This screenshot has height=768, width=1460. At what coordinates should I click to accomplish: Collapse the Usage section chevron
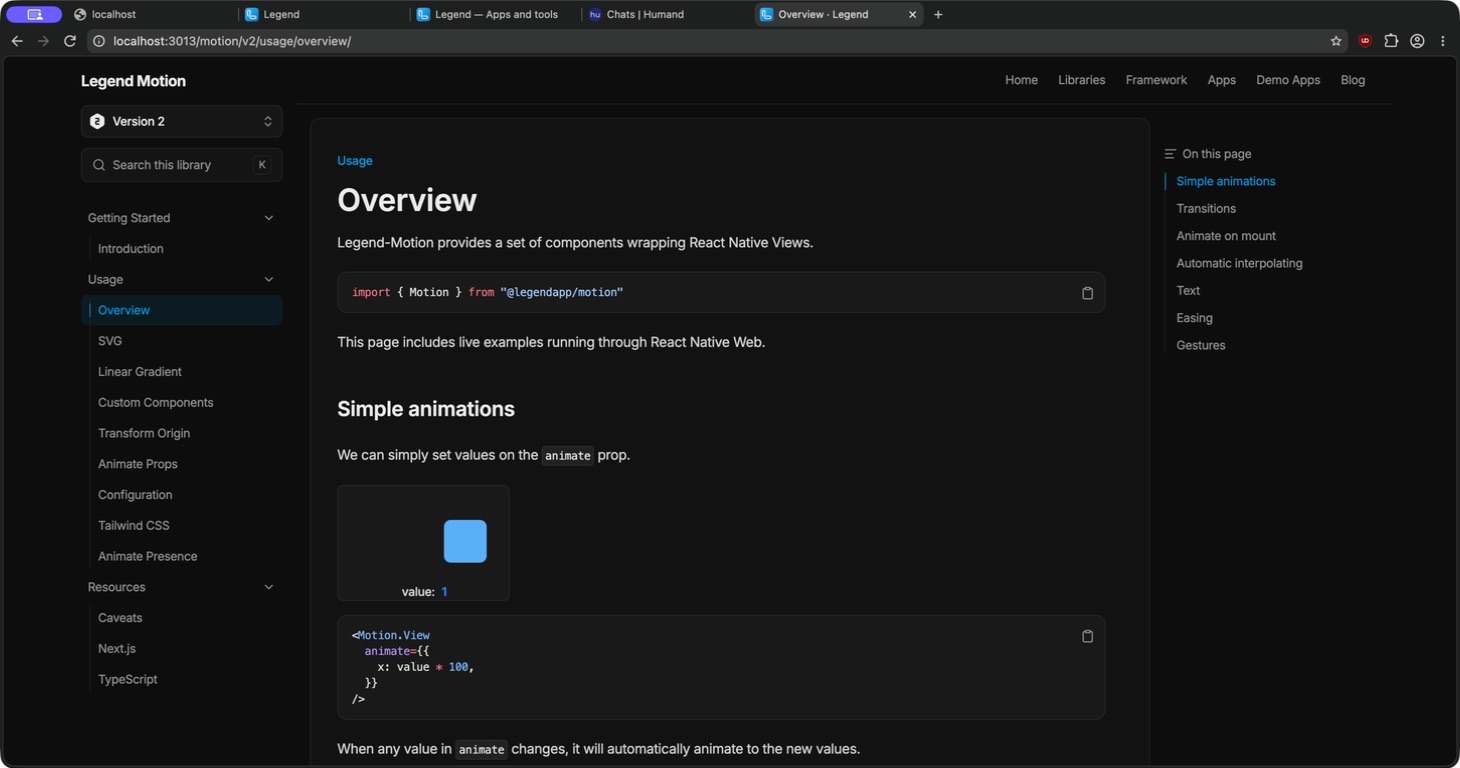[x=268, y=279]
